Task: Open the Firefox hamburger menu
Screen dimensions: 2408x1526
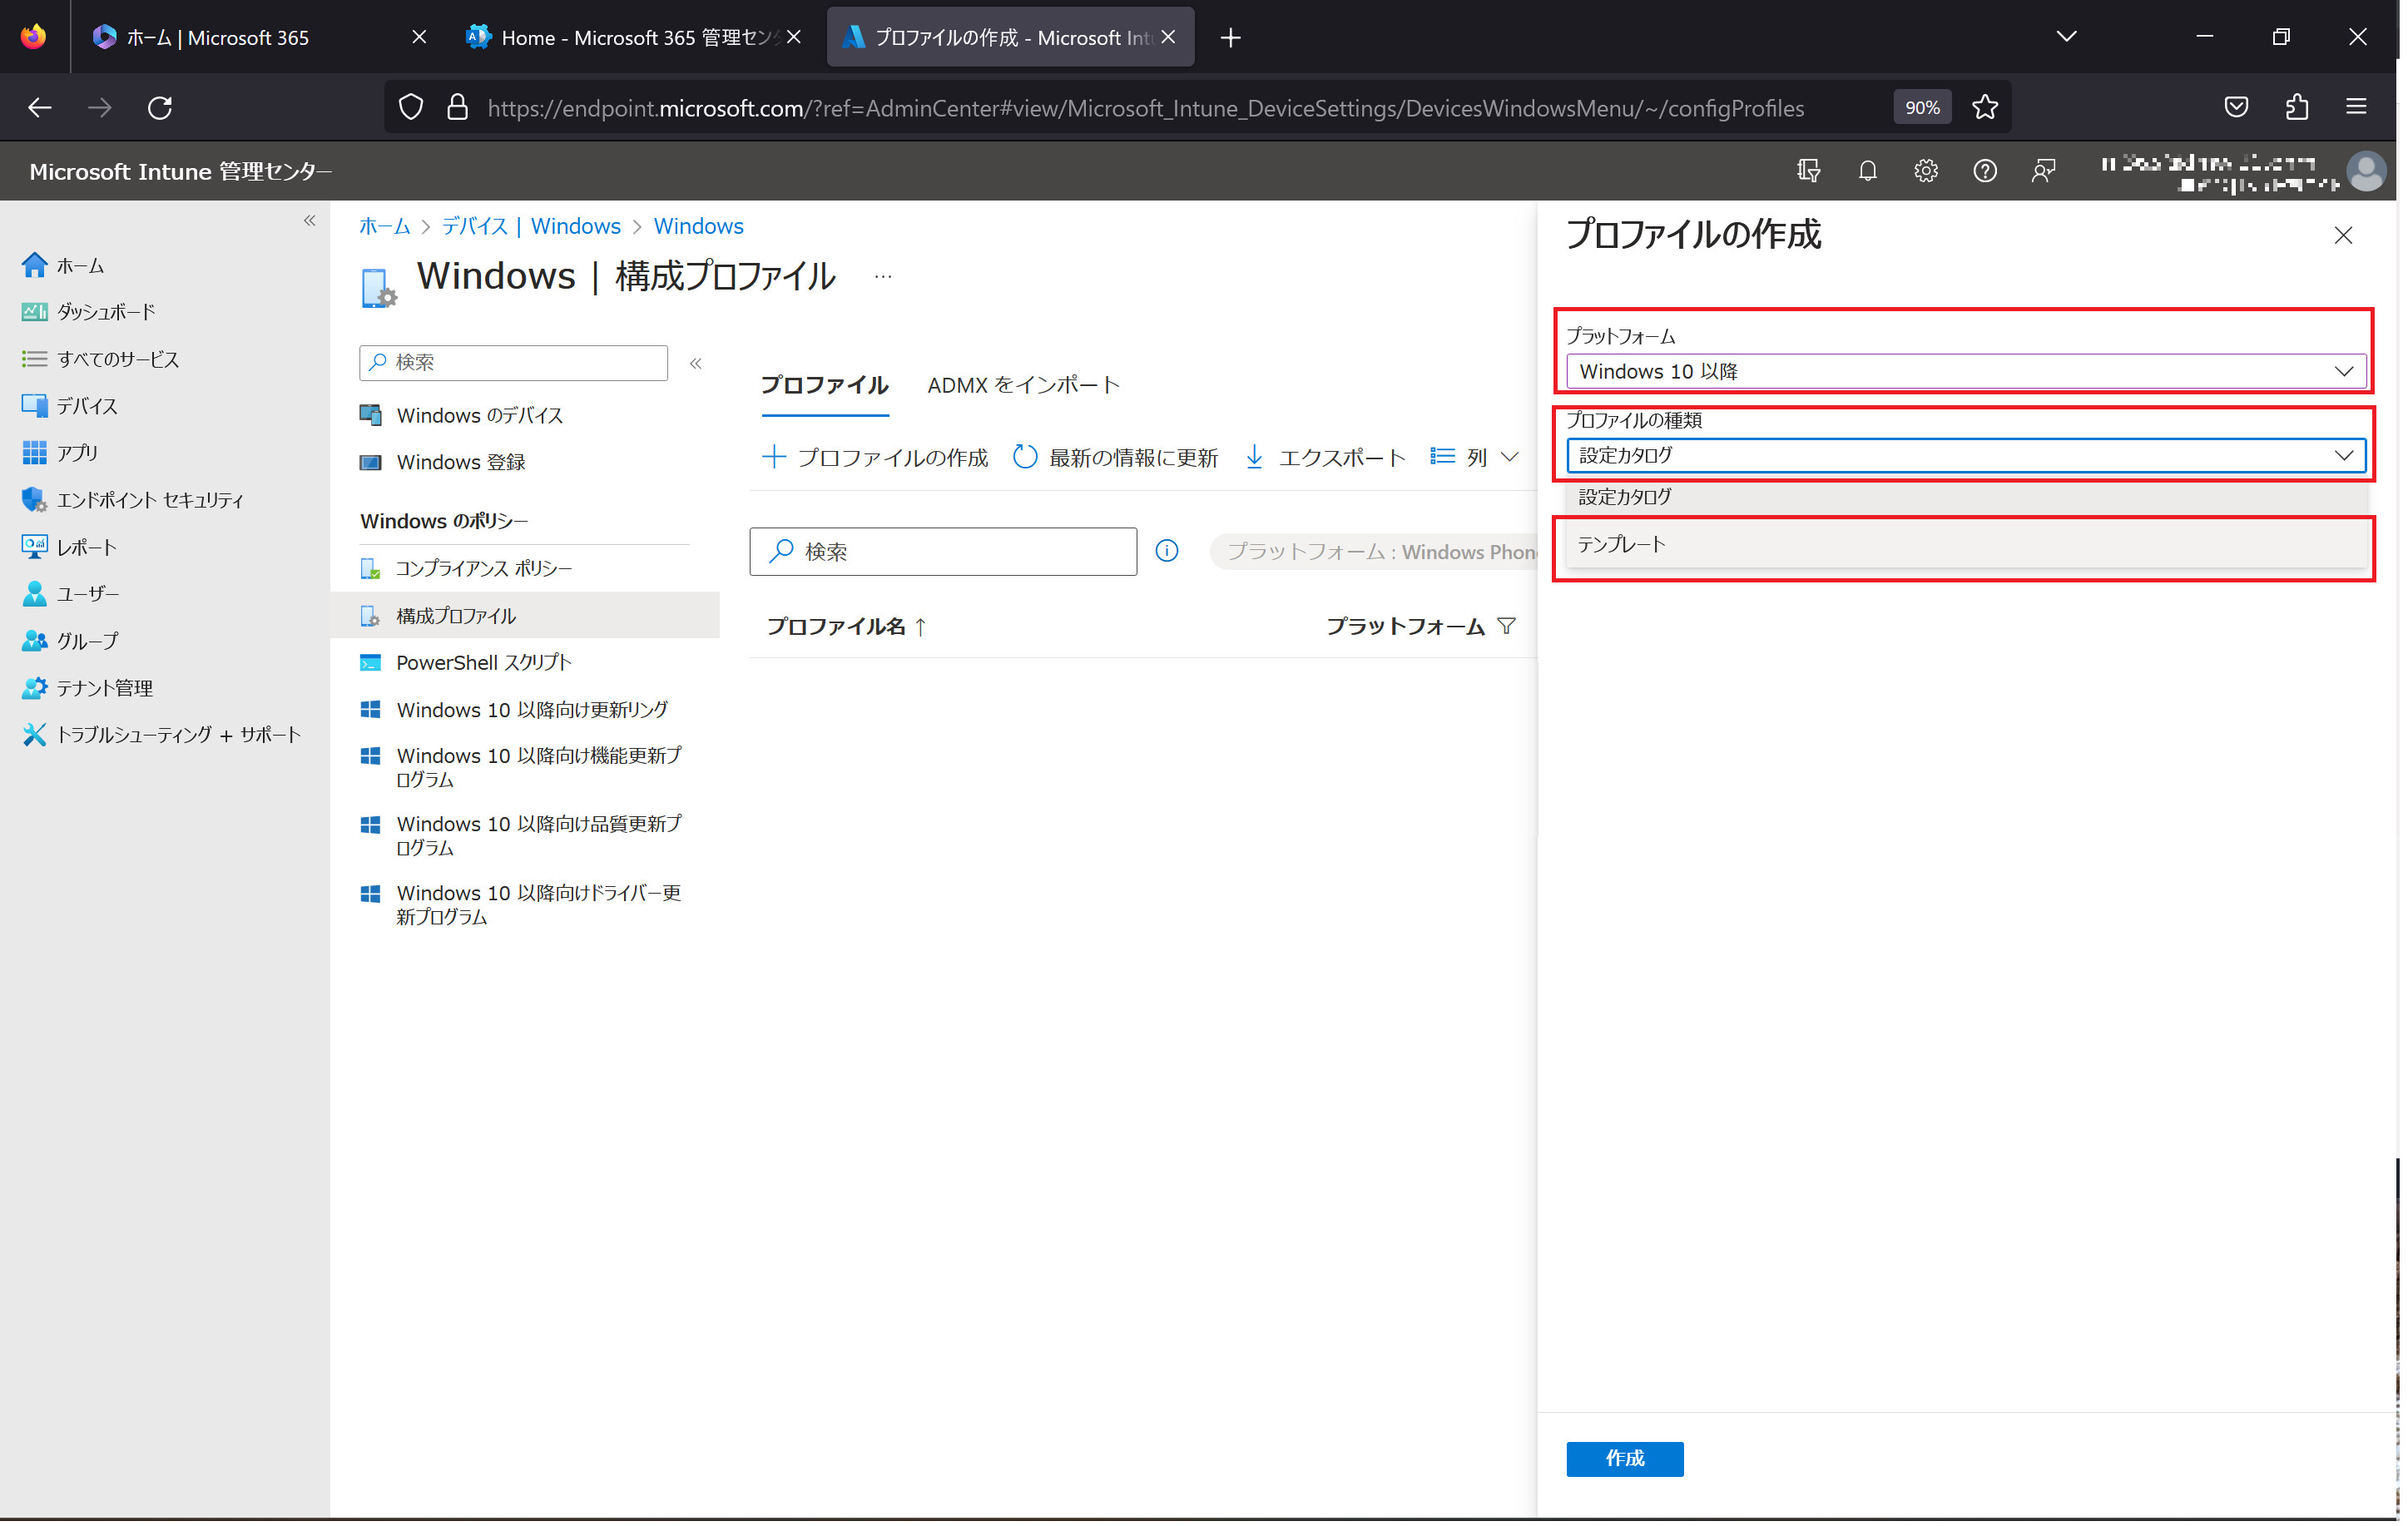Action: (x=2357, y=108)
